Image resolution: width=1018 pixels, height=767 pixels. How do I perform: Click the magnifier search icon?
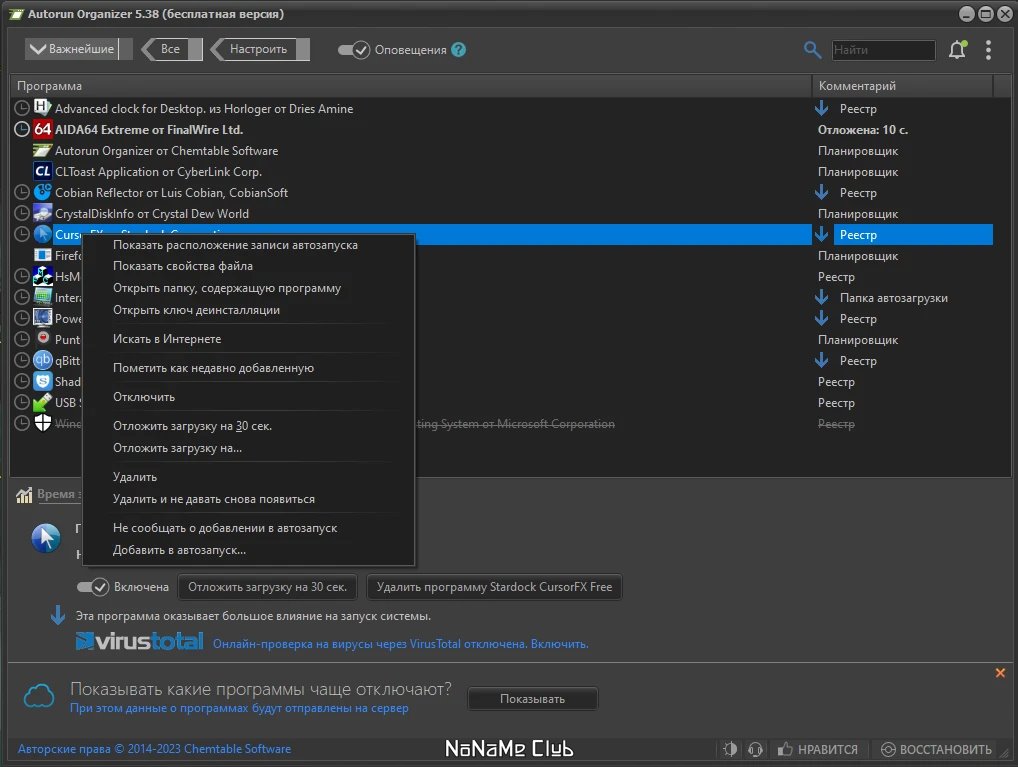[812, 50]
